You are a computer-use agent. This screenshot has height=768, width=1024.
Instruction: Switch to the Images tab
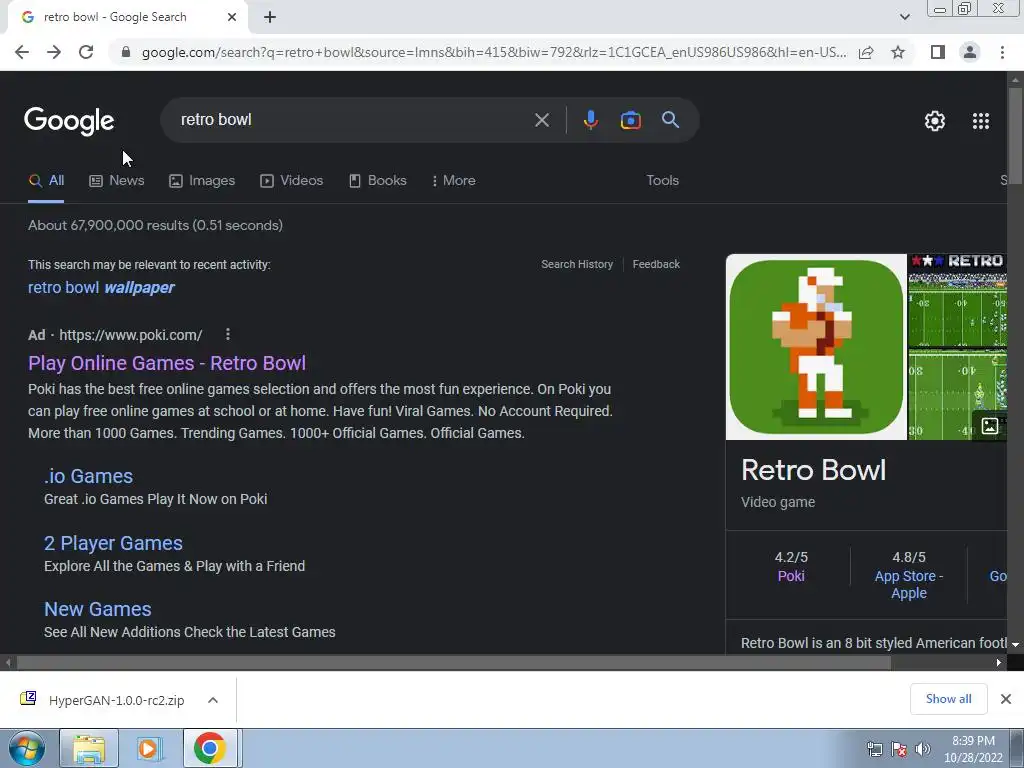(202, 181)
